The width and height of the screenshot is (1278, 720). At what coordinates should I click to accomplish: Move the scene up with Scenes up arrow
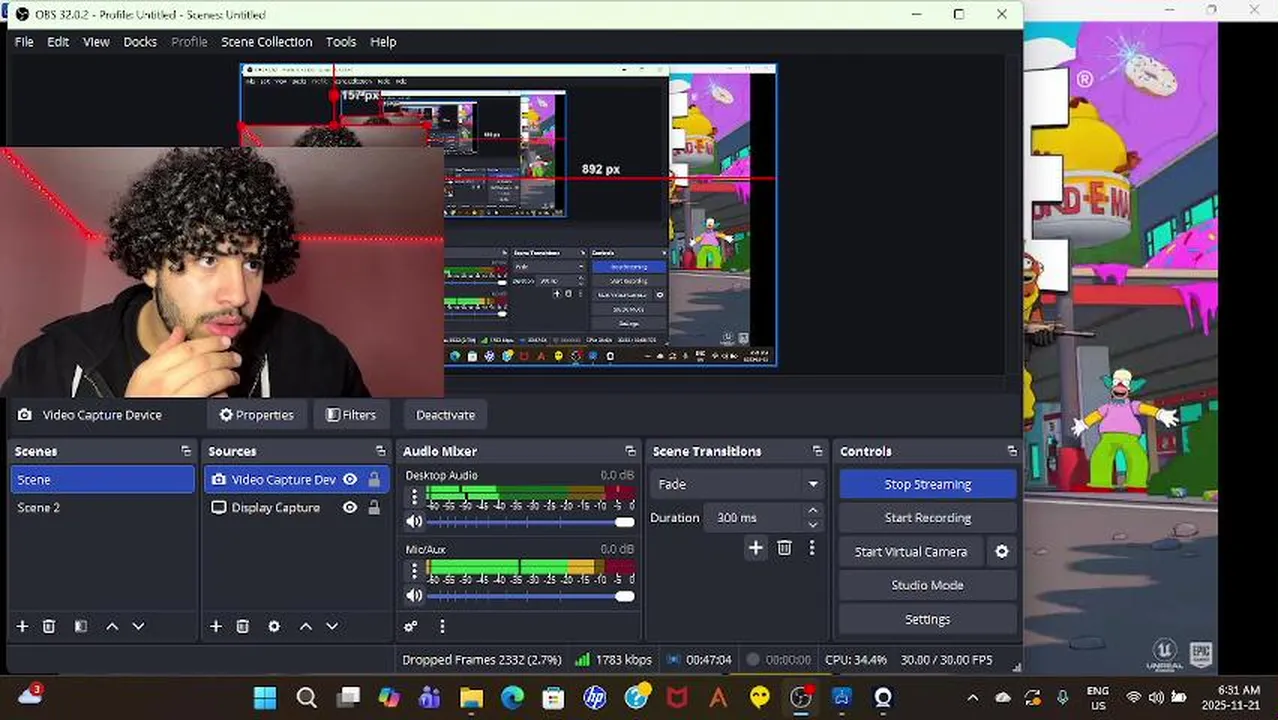click(x=112, y=626)
